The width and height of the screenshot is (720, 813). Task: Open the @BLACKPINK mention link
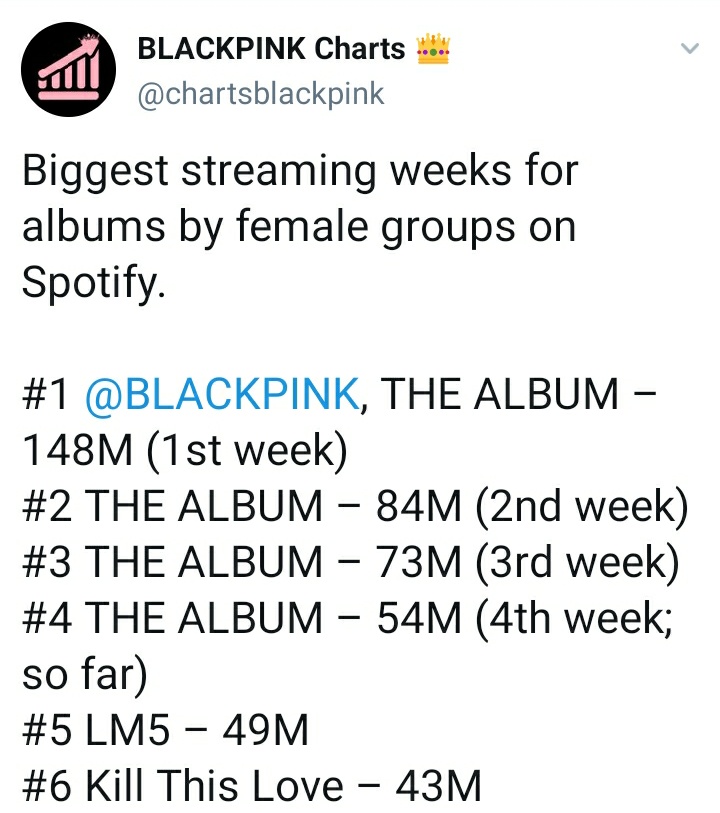pyautogui.click(x=222, y=394)
